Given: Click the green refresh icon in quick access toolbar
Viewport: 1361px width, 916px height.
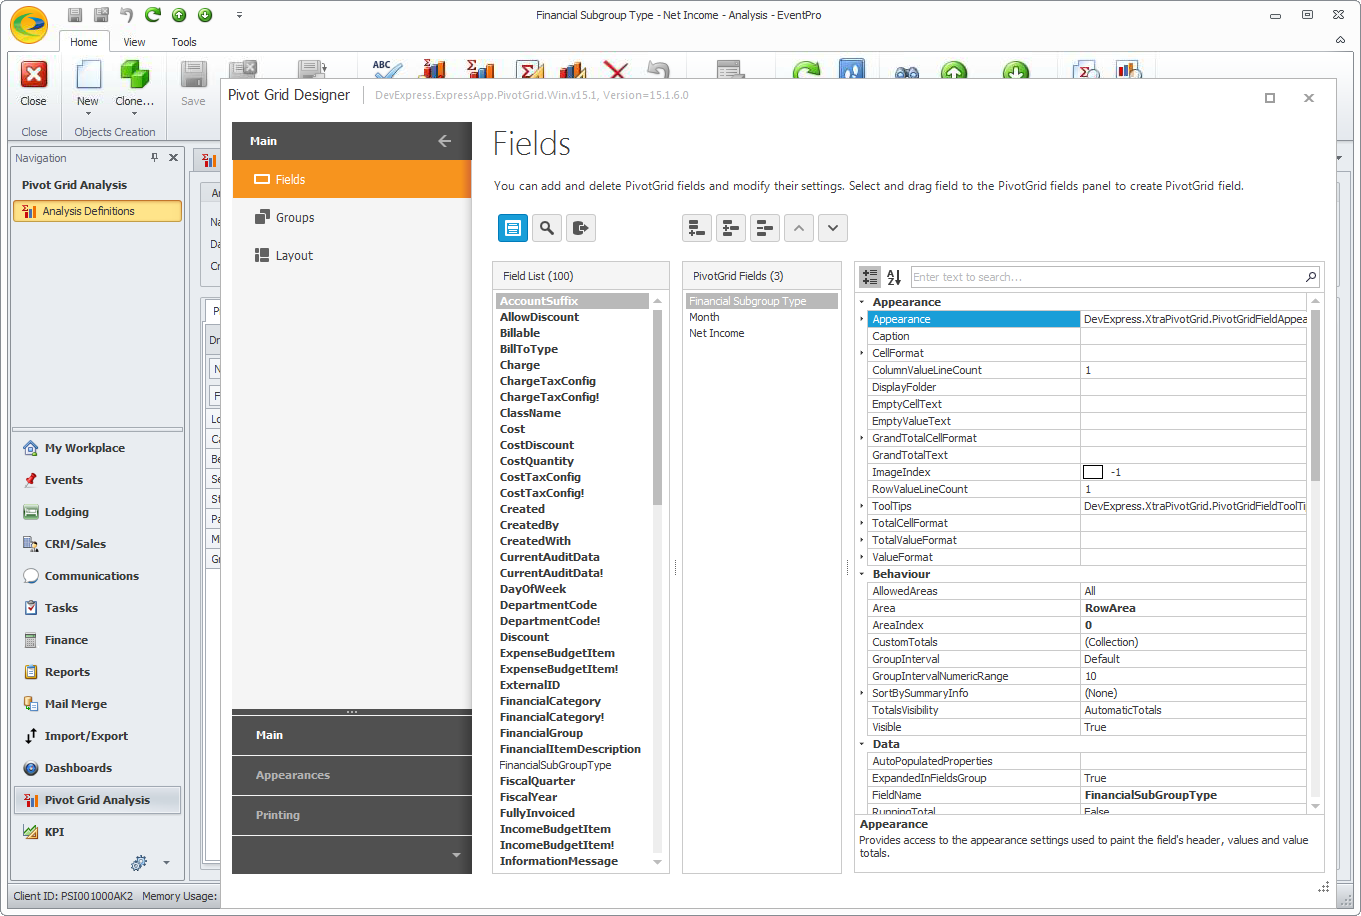Looking at the screenshot, I should click(x=153, y=15).
